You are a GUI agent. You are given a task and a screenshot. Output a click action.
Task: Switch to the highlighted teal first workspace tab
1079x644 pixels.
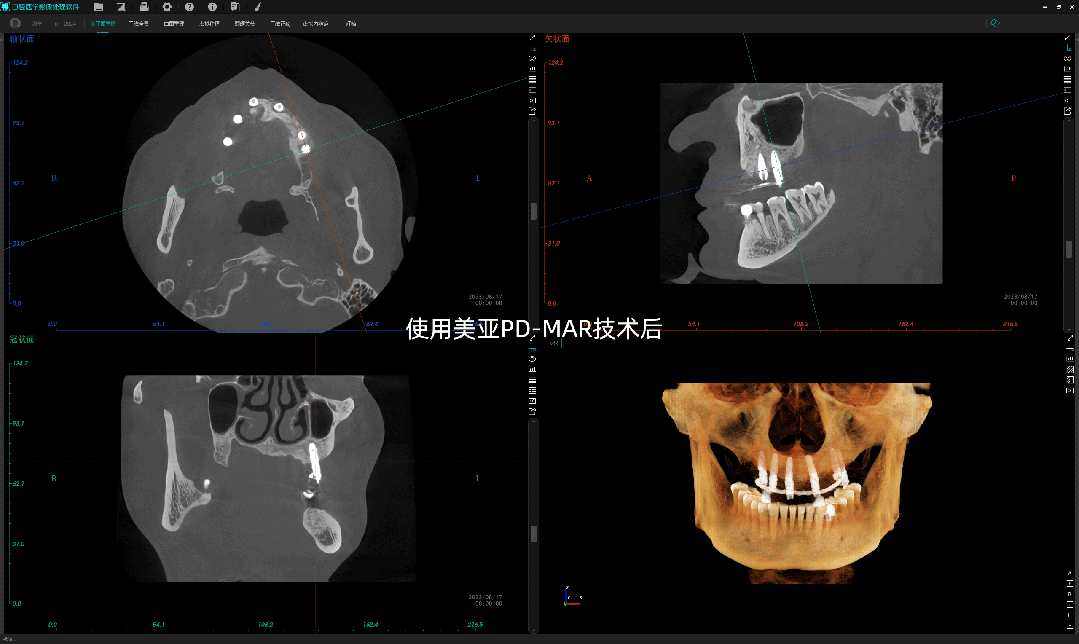pyautogui.click(x=103, y=22)
